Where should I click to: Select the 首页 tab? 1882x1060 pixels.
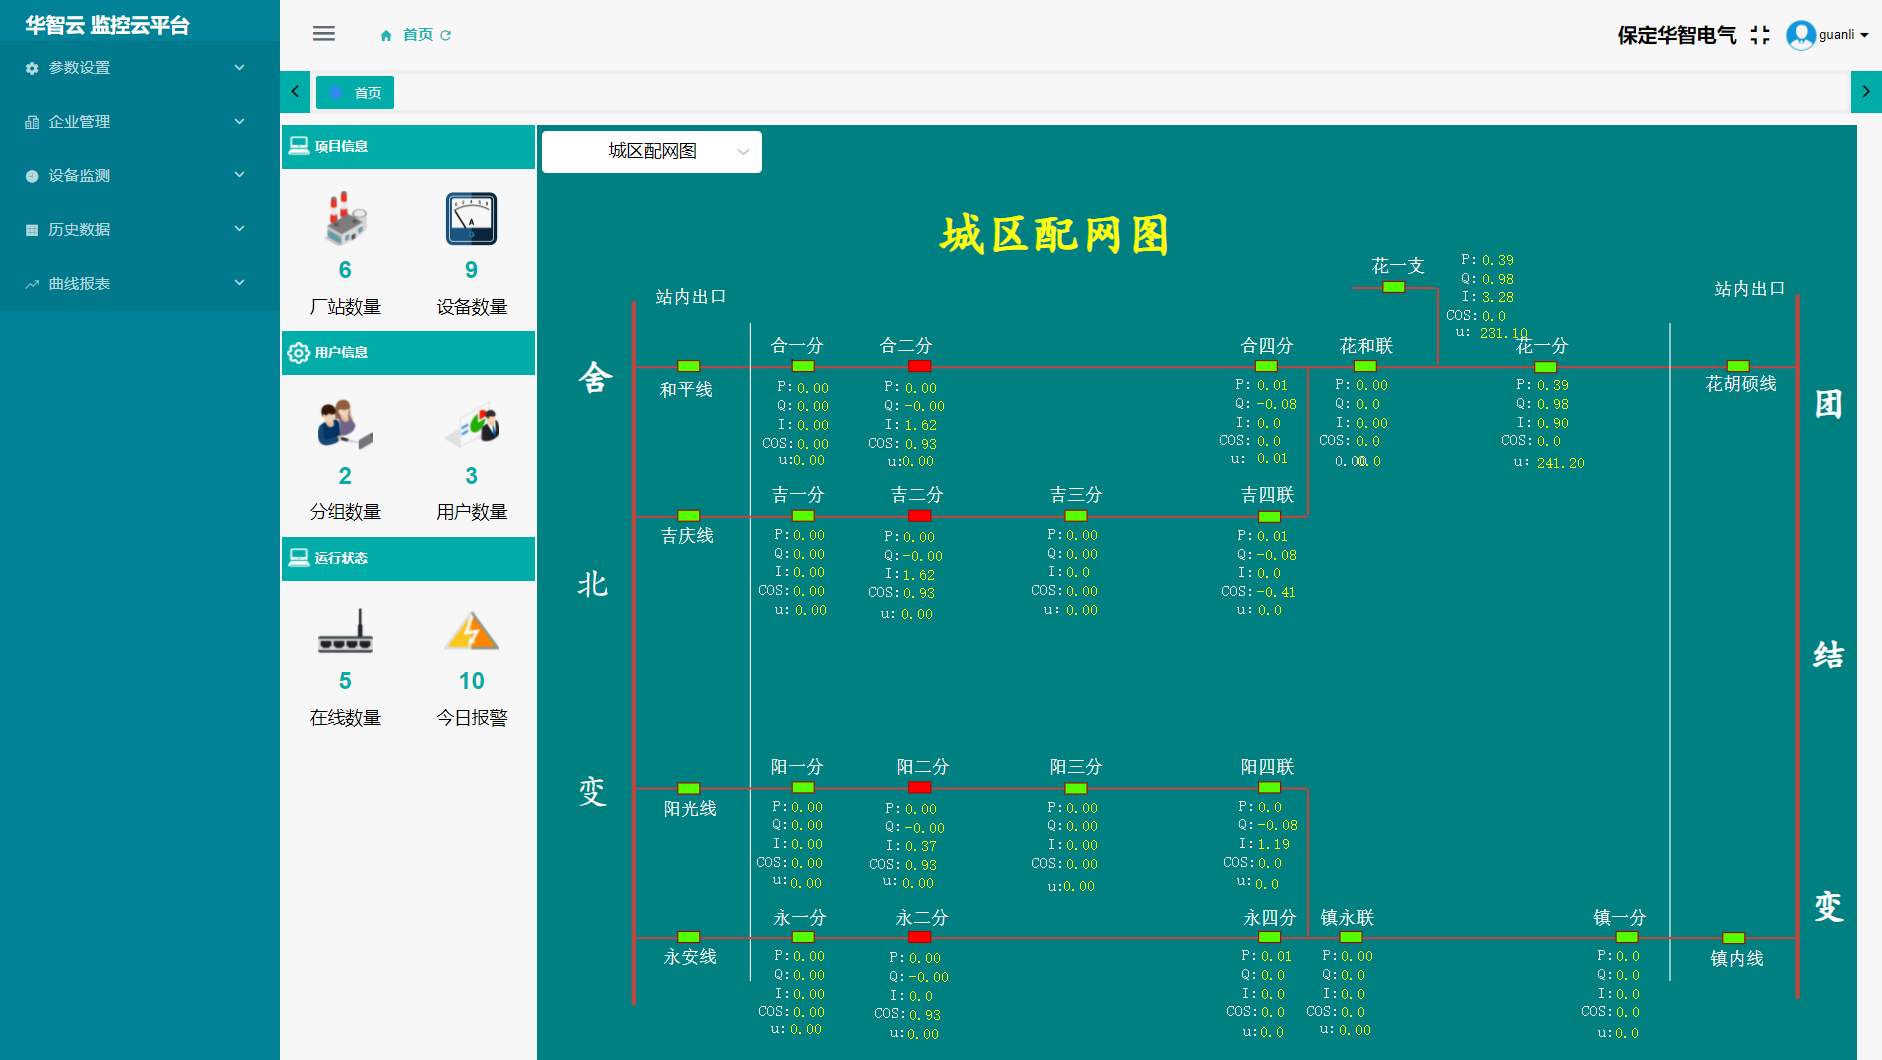tap(355, 92)
